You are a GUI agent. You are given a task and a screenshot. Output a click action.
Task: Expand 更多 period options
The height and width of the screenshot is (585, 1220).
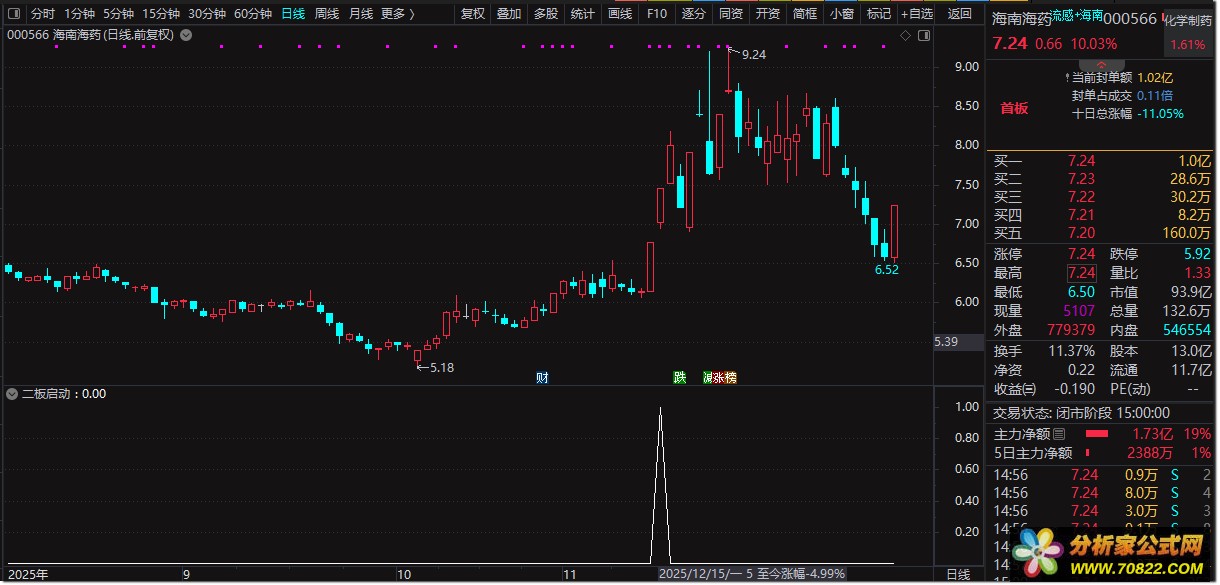(397, 14)
